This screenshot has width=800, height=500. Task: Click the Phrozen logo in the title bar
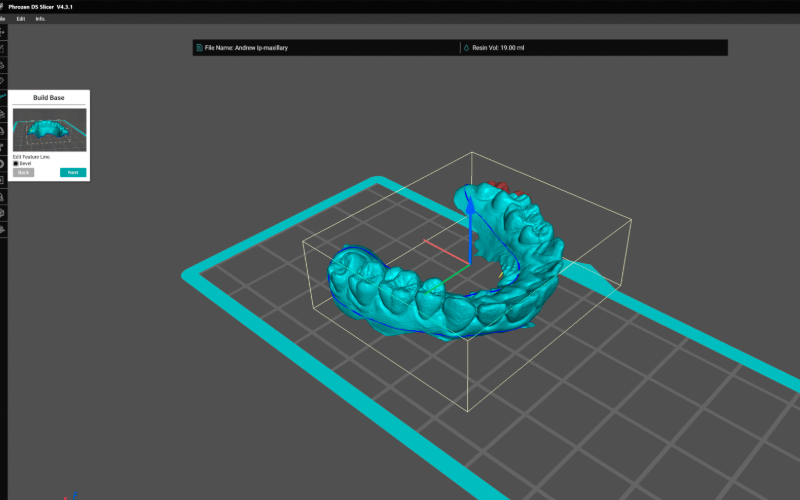3,7
